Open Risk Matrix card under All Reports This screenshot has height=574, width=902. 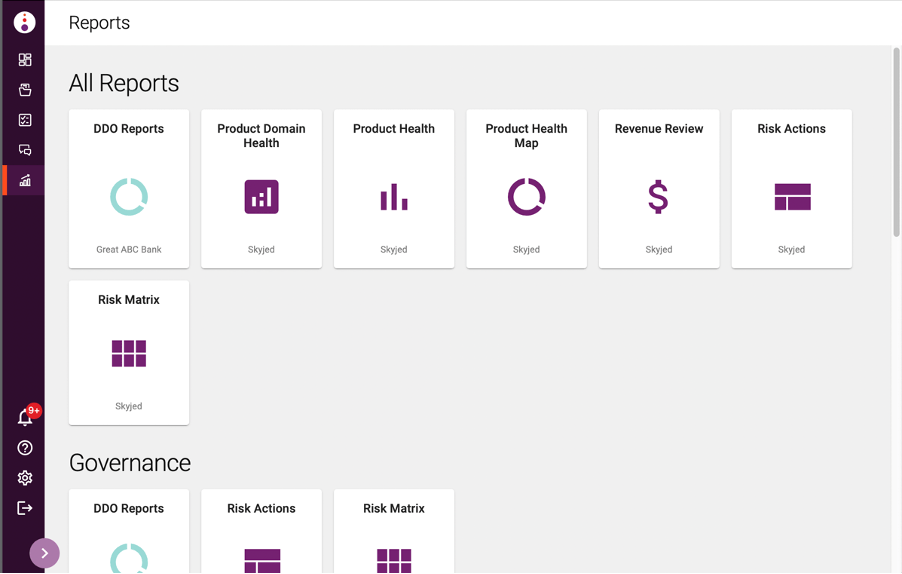[x=129, y=353]
